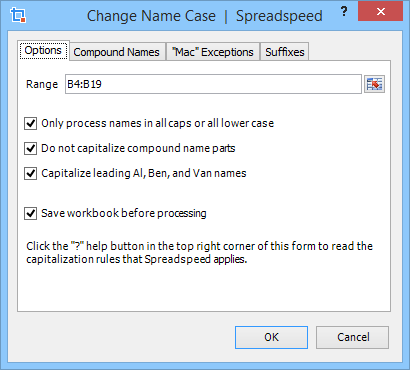Click inside the Range field showing B4:B19
Screen dimensions: 410x370
tap(213, 84)
